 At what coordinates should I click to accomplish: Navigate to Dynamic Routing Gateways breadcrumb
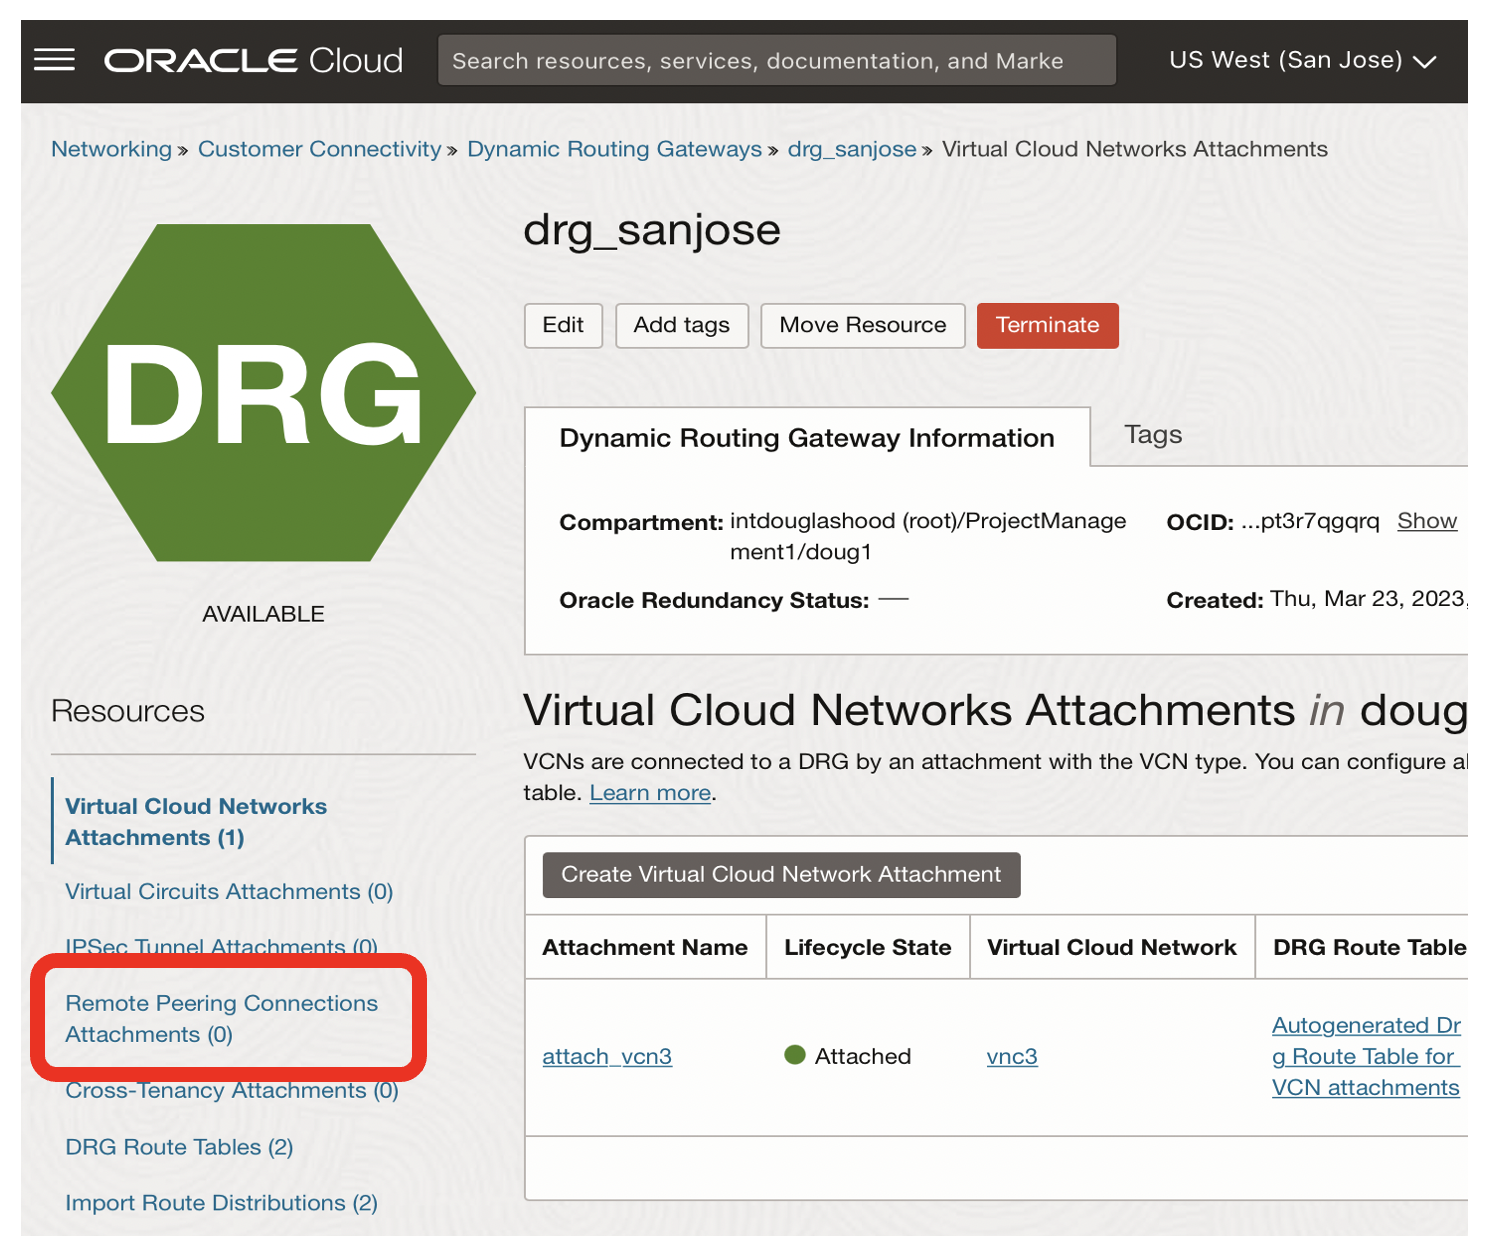[x=614, y=149]
